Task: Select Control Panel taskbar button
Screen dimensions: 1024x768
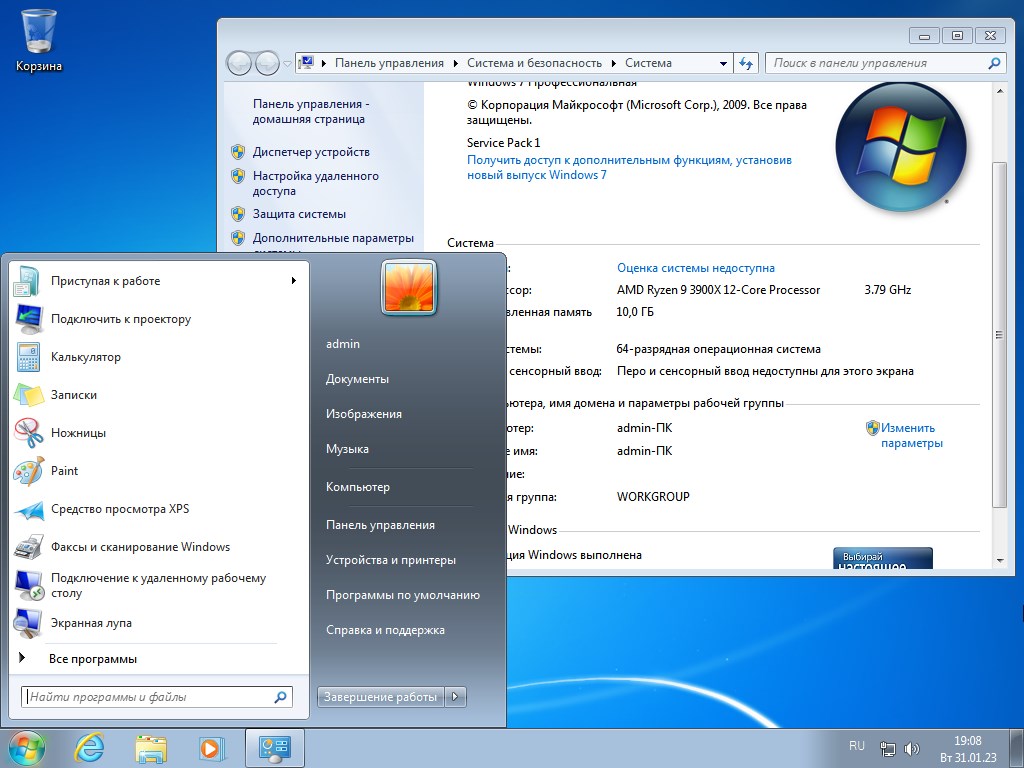Action: (274, 748)
